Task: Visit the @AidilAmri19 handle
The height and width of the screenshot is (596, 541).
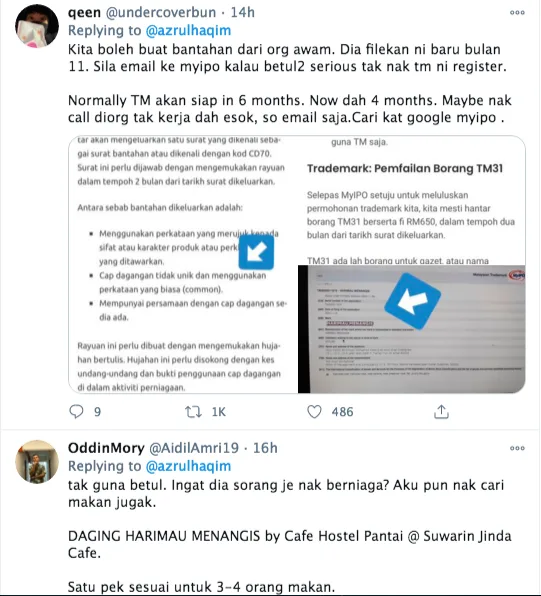Action: pos(194,448)
